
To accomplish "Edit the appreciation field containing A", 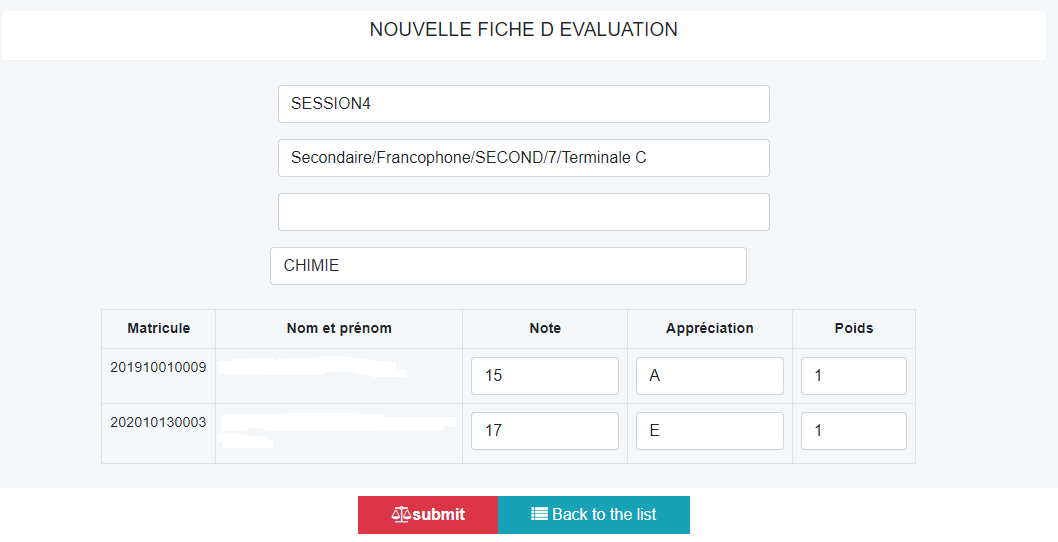I will [710, 376].
